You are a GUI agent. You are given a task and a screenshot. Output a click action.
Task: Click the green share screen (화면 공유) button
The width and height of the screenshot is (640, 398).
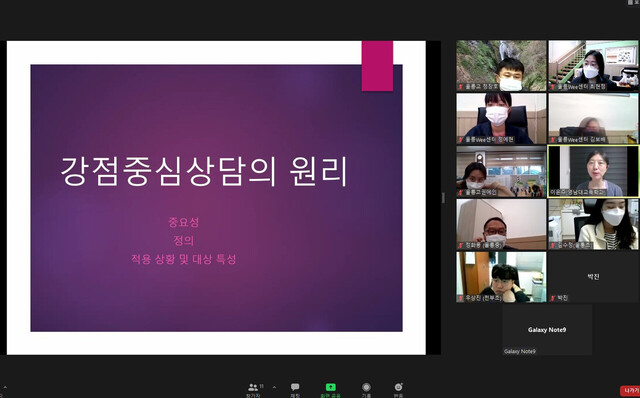pos(330,389)
